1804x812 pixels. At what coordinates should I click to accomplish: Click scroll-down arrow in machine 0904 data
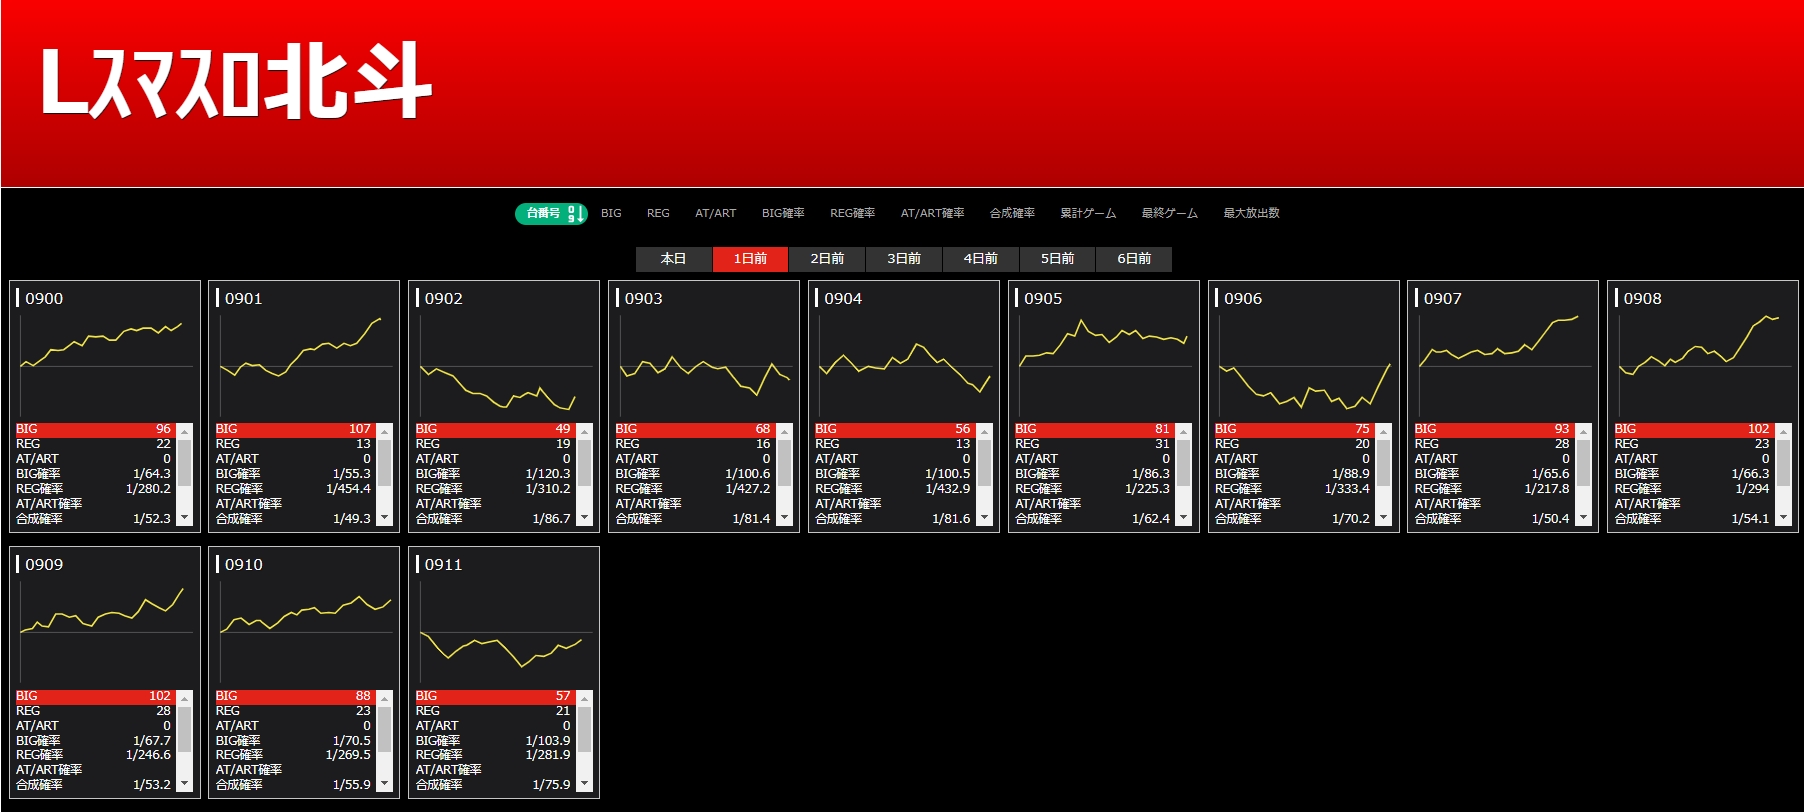point(984,518)
